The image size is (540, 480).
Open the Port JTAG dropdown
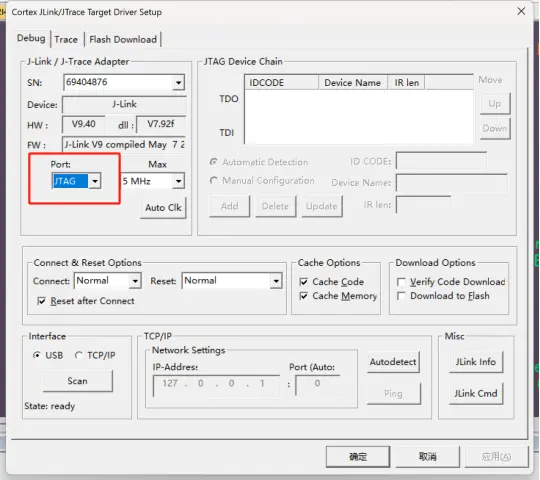click(95, 181)
